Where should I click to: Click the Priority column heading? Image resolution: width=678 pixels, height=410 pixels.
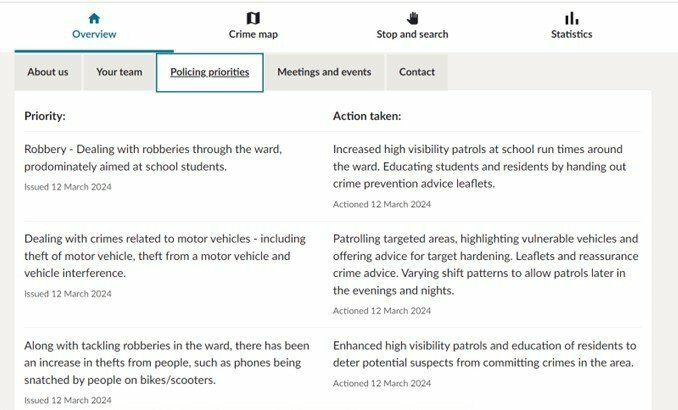pyautogui.click(x=45, y=116)
